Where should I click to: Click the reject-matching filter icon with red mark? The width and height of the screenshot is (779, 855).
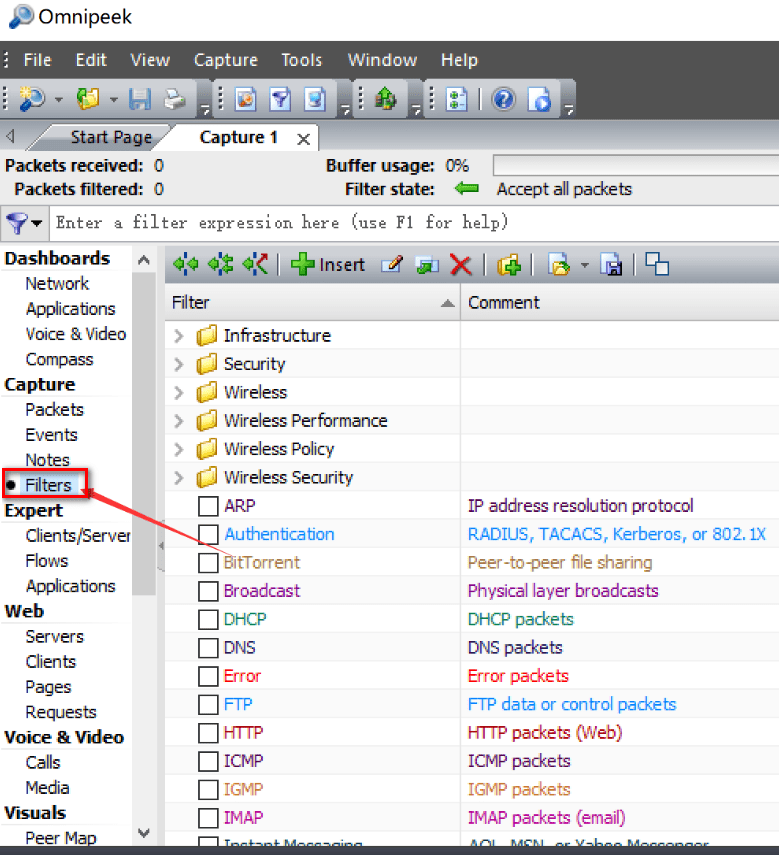tap(255, 265)
